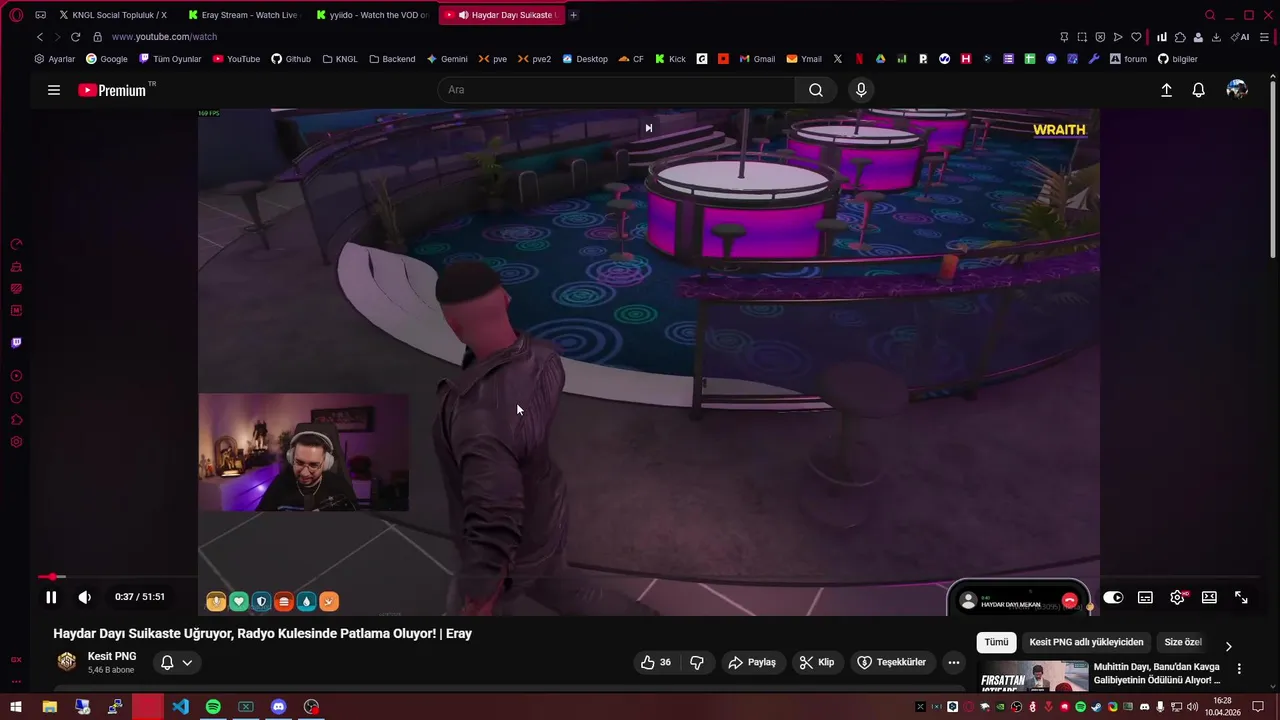The width and height of the screenshot is (1280, 720).
Task: Switch to KNGL Social Topluluk tab
Action: click(x=112, y=15)
